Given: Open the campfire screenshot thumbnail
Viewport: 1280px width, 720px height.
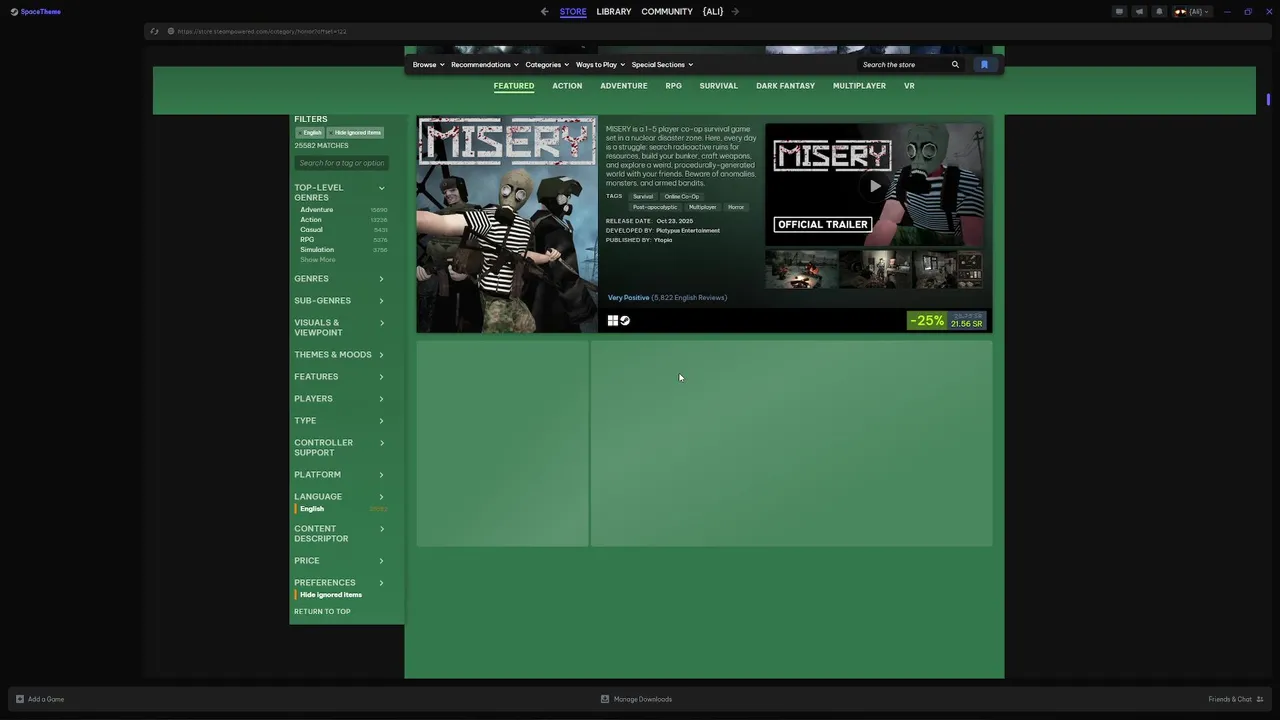Looking at the screenshot, I should [x=802, y=270].
